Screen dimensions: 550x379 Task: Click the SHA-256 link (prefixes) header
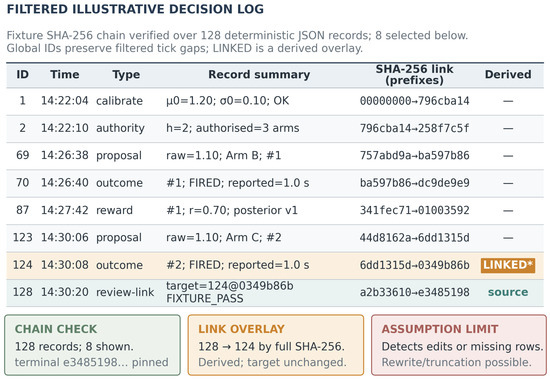click(414, 74)
